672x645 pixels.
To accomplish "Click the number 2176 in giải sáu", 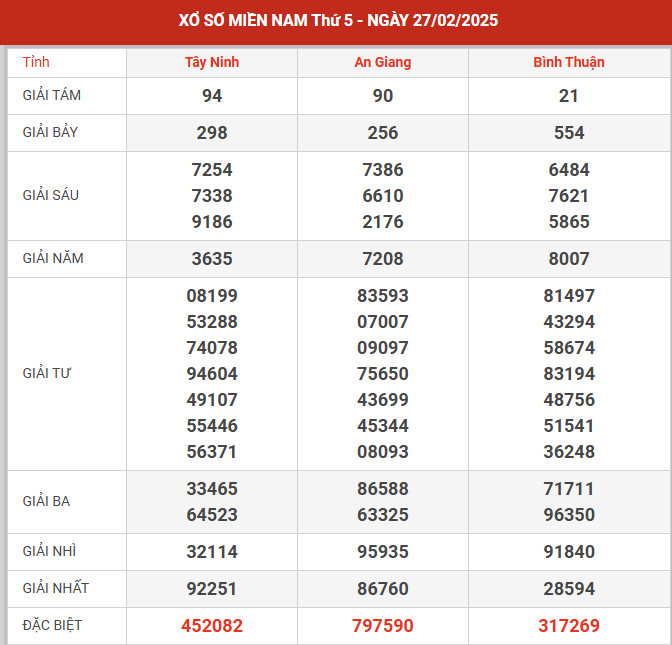I will tap(383, 222).
